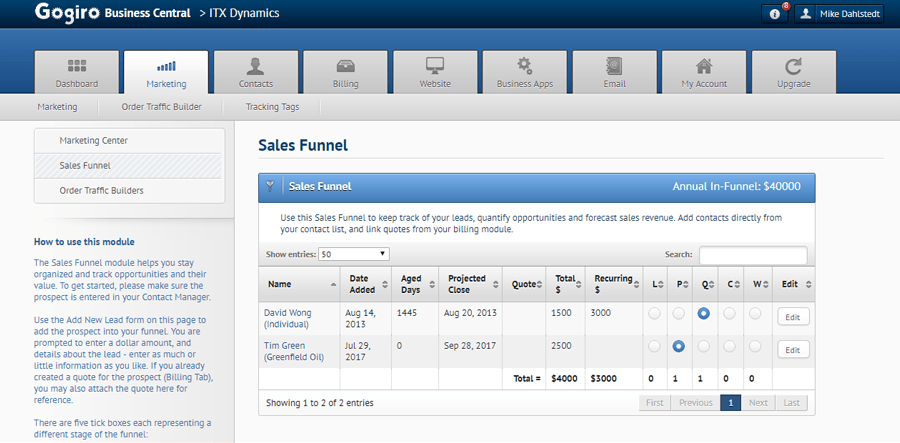Screen dimensions: 900x443
Task: Open the Order Traffic Builder submenu tab
Action: point(161,106)
